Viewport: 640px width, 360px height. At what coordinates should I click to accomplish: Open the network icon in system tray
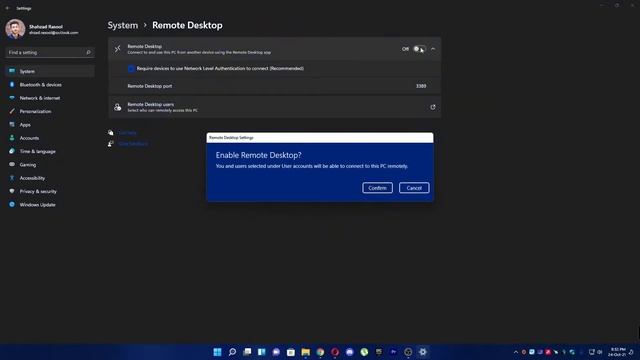pyautogui.click(x=591, y=352)
